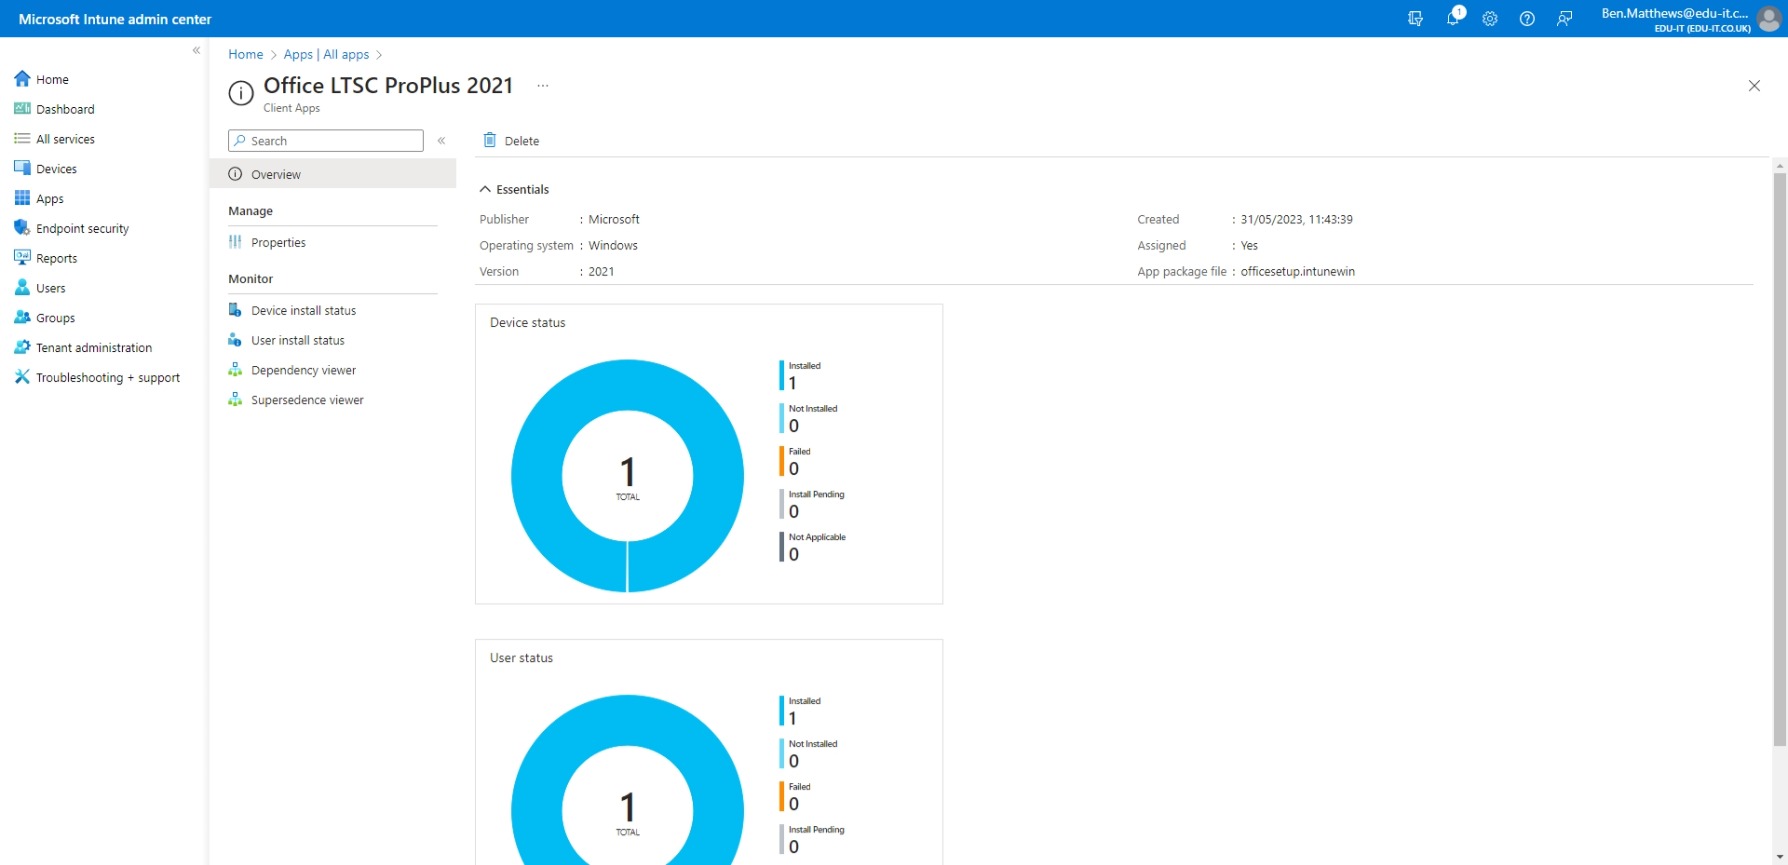Click the scrollbar down arrow
The width and height of the screenshot is (1788, 865).
tap(1780, 858)
